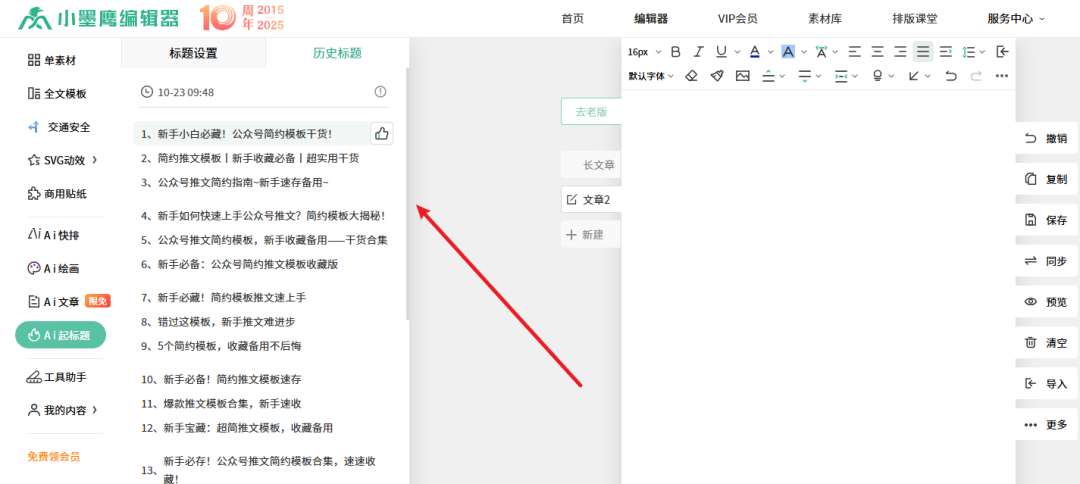Undo using the toolbar back arrow

951,76
